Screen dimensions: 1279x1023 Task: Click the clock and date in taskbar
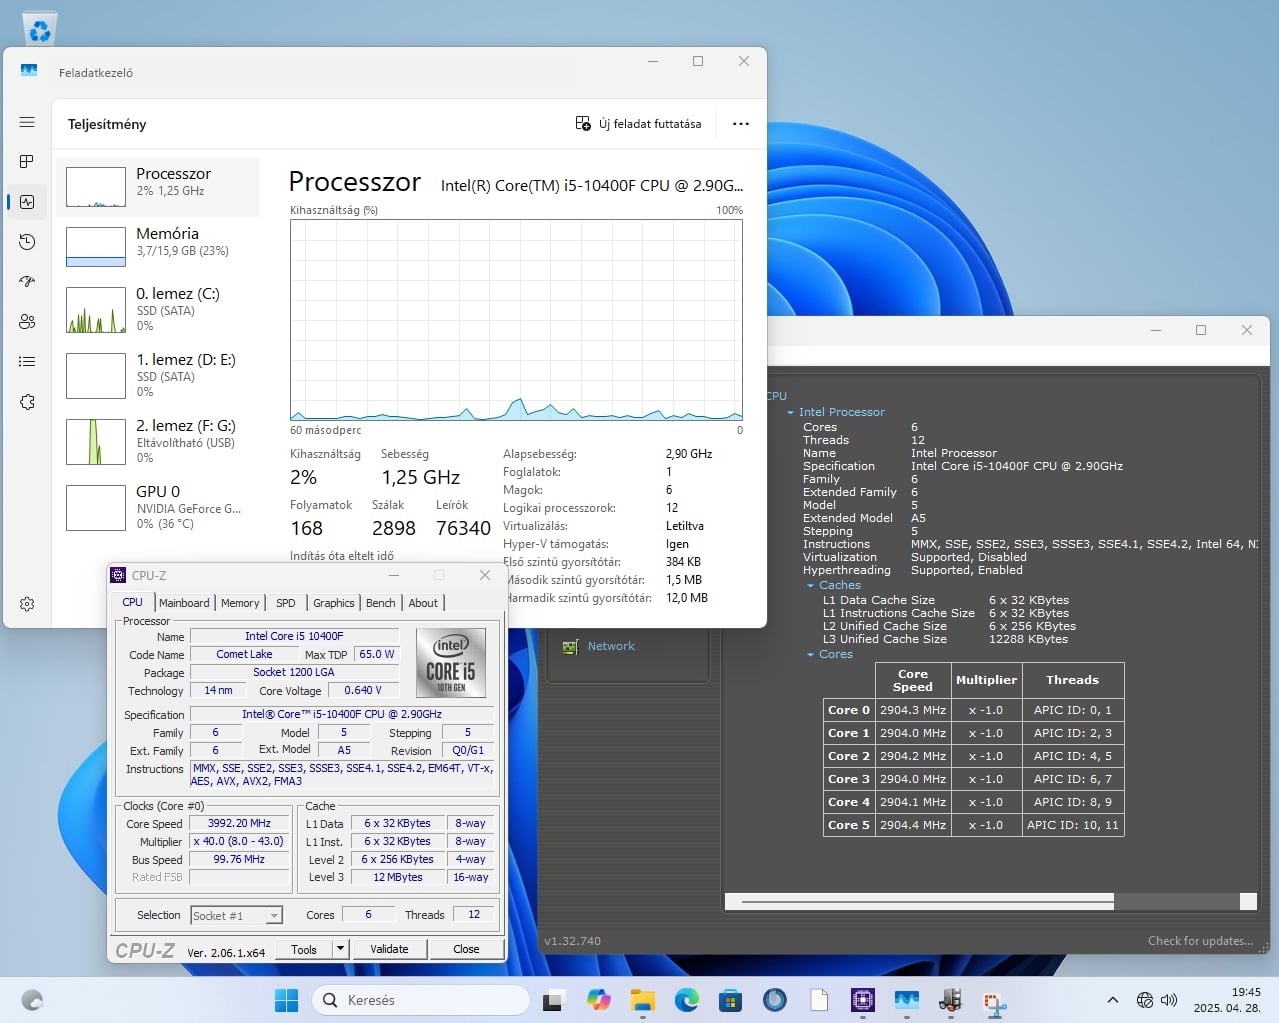[x=1227, y=1000]
